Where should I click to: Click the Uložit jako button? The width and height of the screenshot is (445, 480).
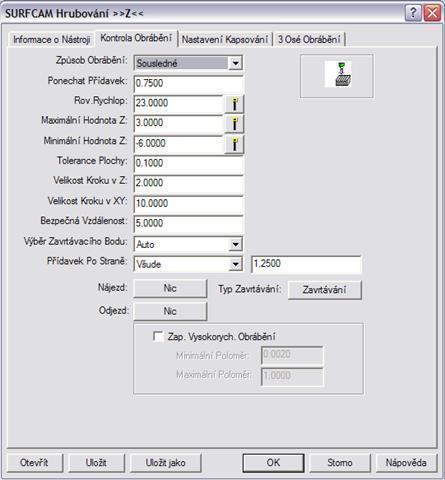165,463
